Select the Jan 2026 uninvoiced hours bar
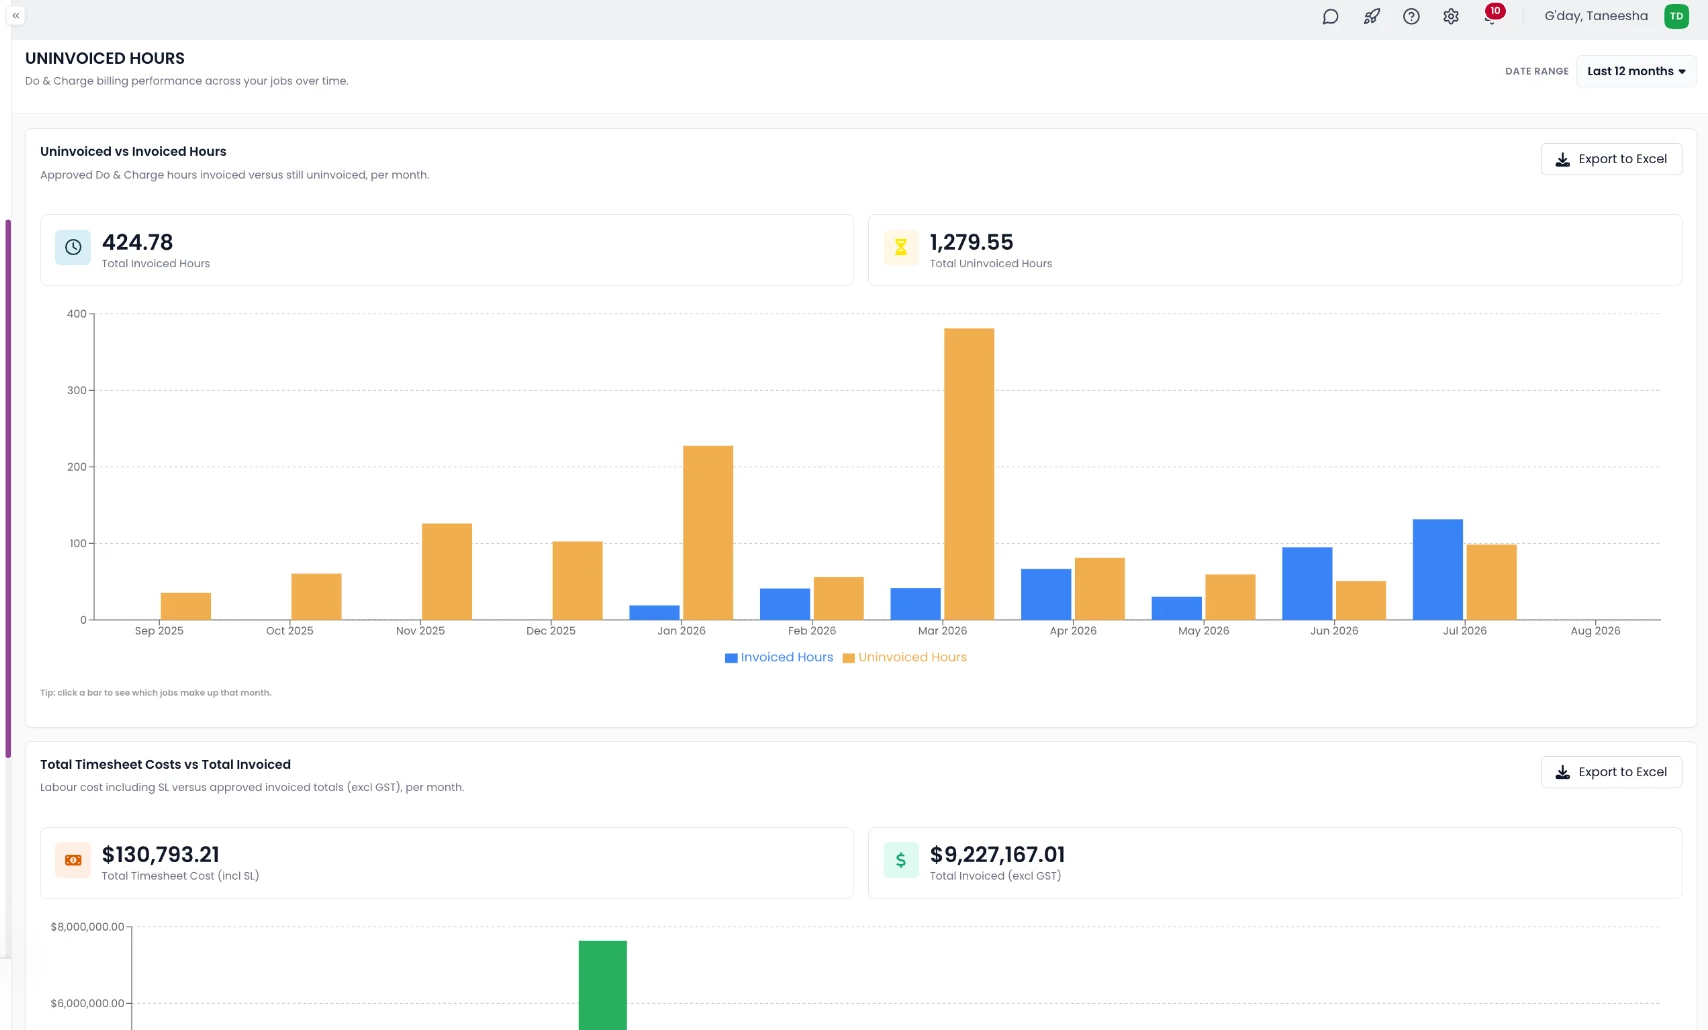The height and width of the screenshot is (1030, 1708). click(708, 533)
